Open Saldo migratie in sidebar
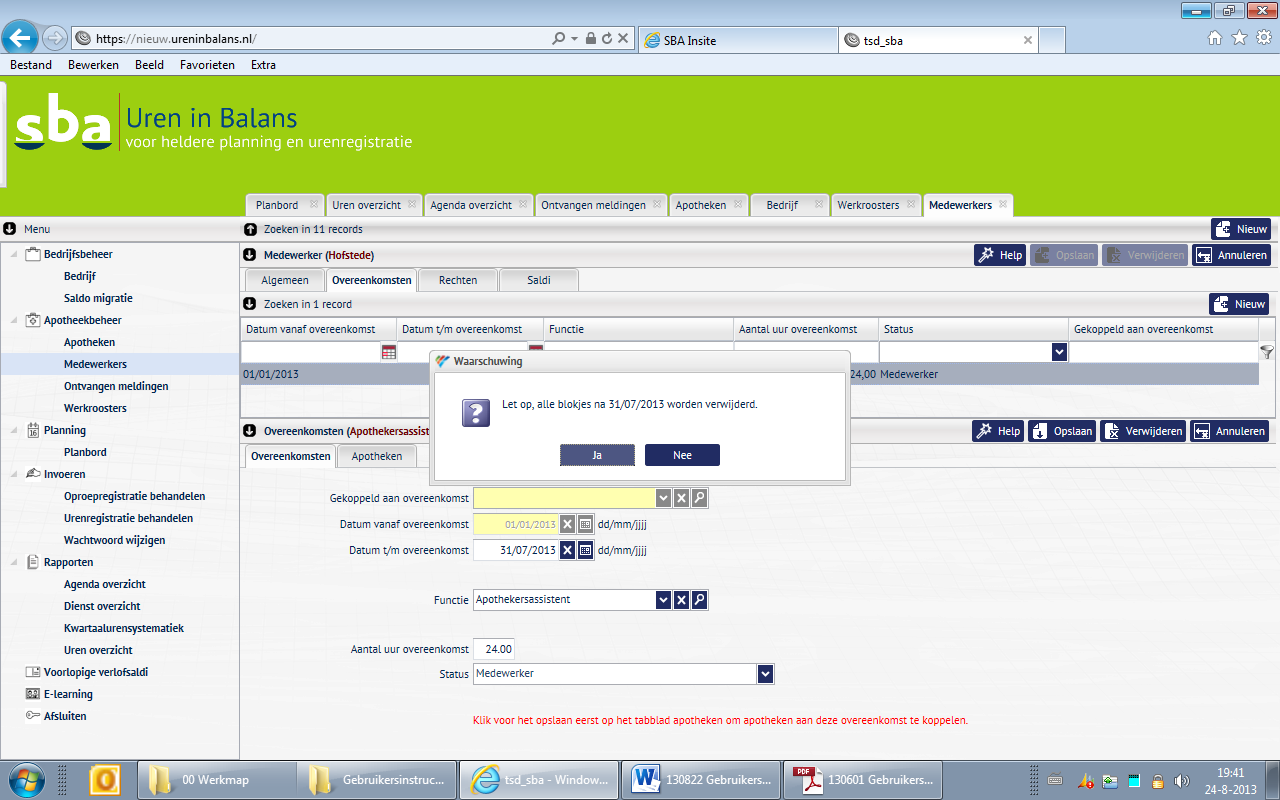Image resolution: width=1280 pixels, height=800 pixels. coord(98,298)
